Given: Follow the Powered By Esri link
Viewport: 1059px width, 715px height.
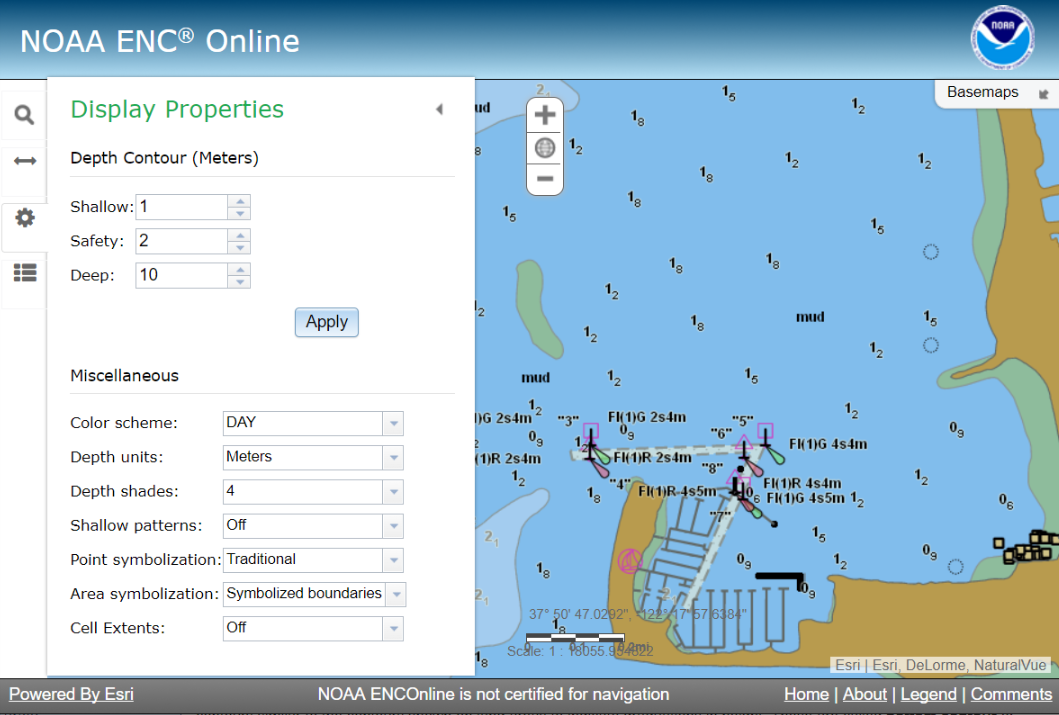Looking at the screenshot, I should [x=71, y=694].
